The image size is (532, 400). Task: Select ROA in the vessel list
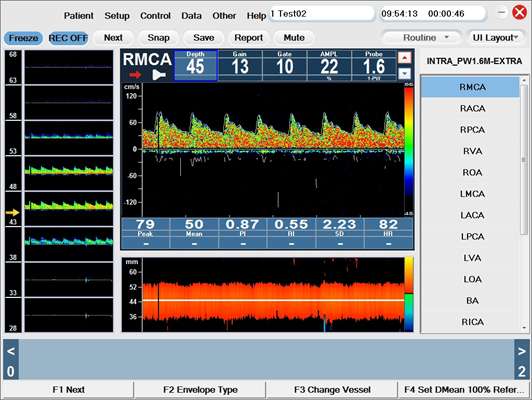pos(470,173)
